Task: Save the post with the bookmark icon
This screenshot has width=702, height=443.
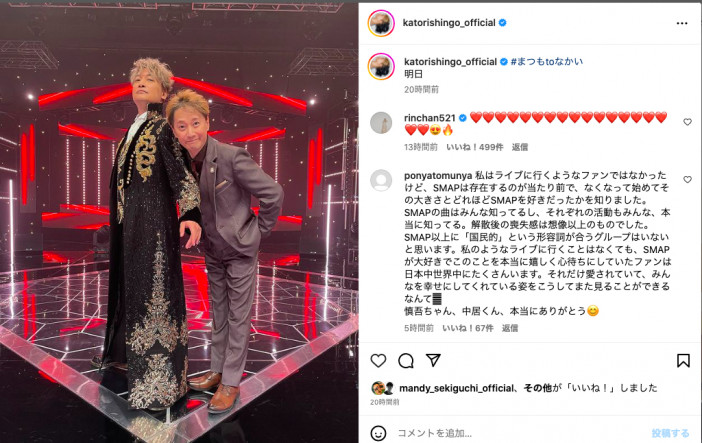Action: coord(683,361)
